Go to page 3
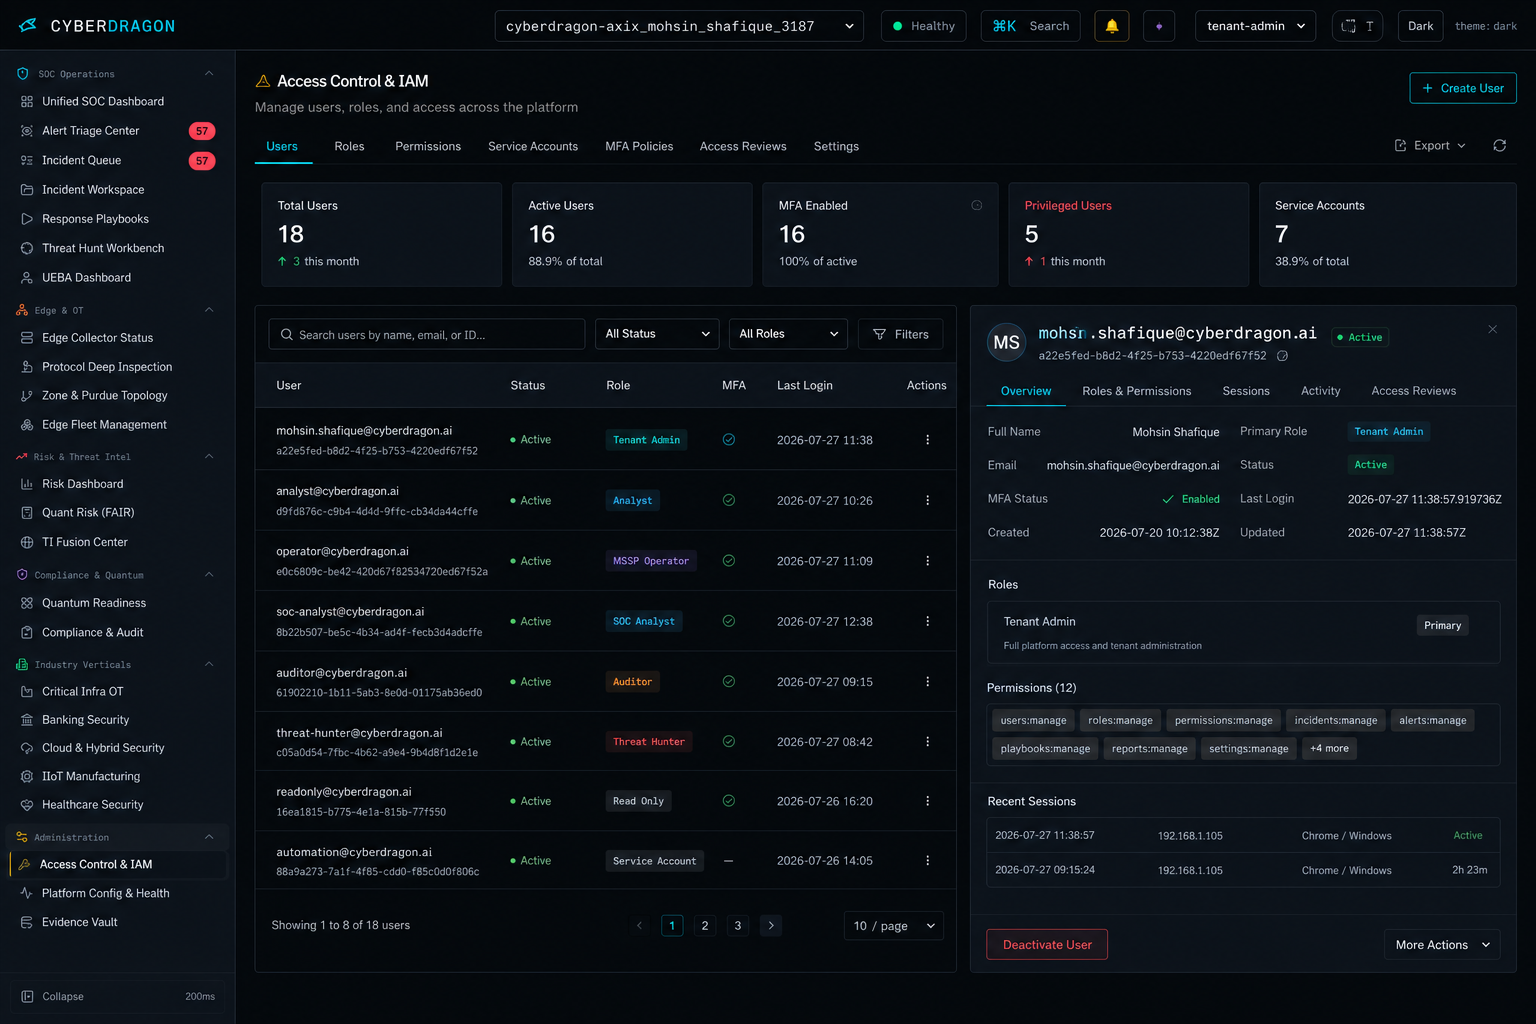 (738, 925)
